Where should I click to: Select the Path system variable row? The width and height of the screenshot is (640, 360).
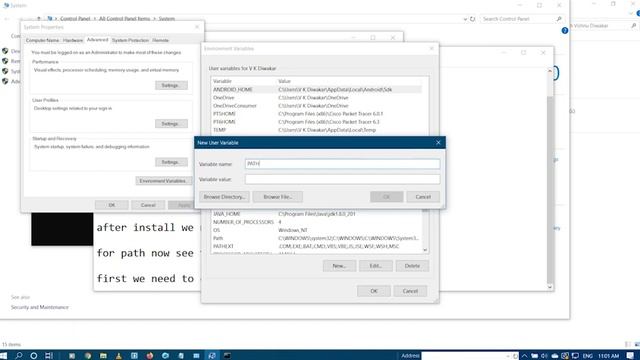[x=317, y=238]
